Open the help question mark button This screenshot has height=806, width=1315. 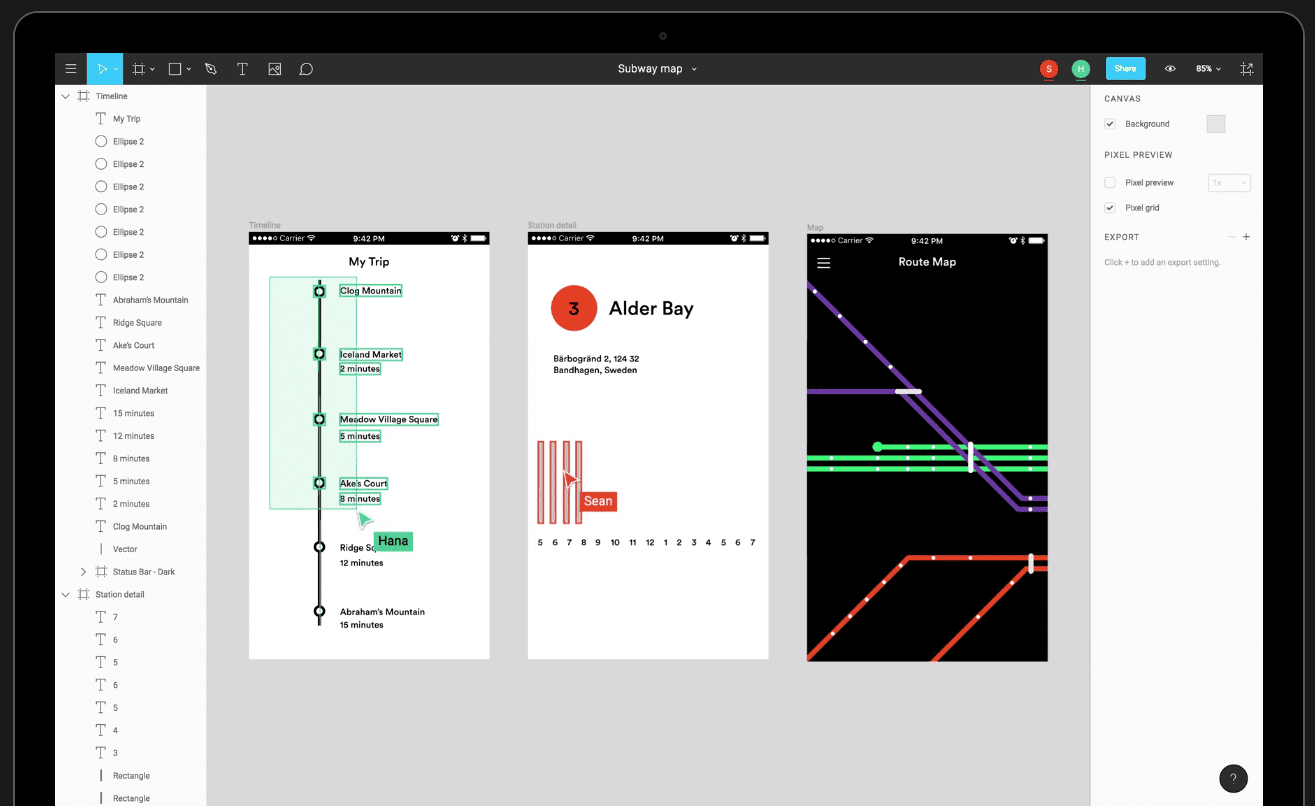point(1233,778)
